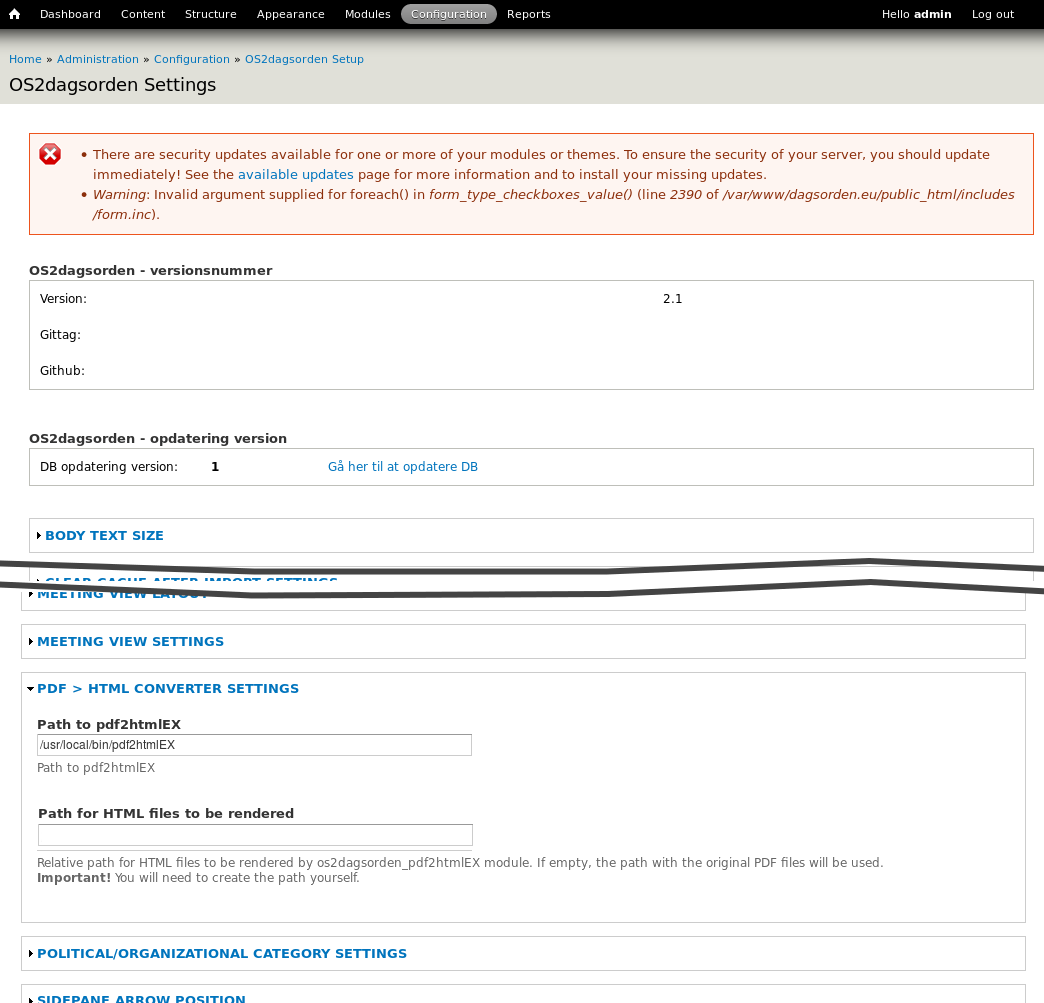Click OS2dagsorden - versionsnummer heading
Viewport: 1044px width, 1003px height.
[150, 270]
